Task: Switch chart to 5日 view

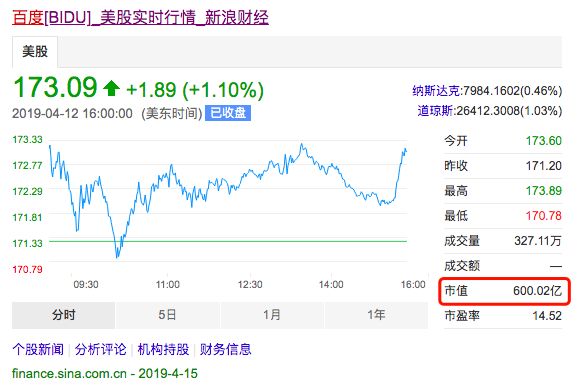Action: [168, 315]
